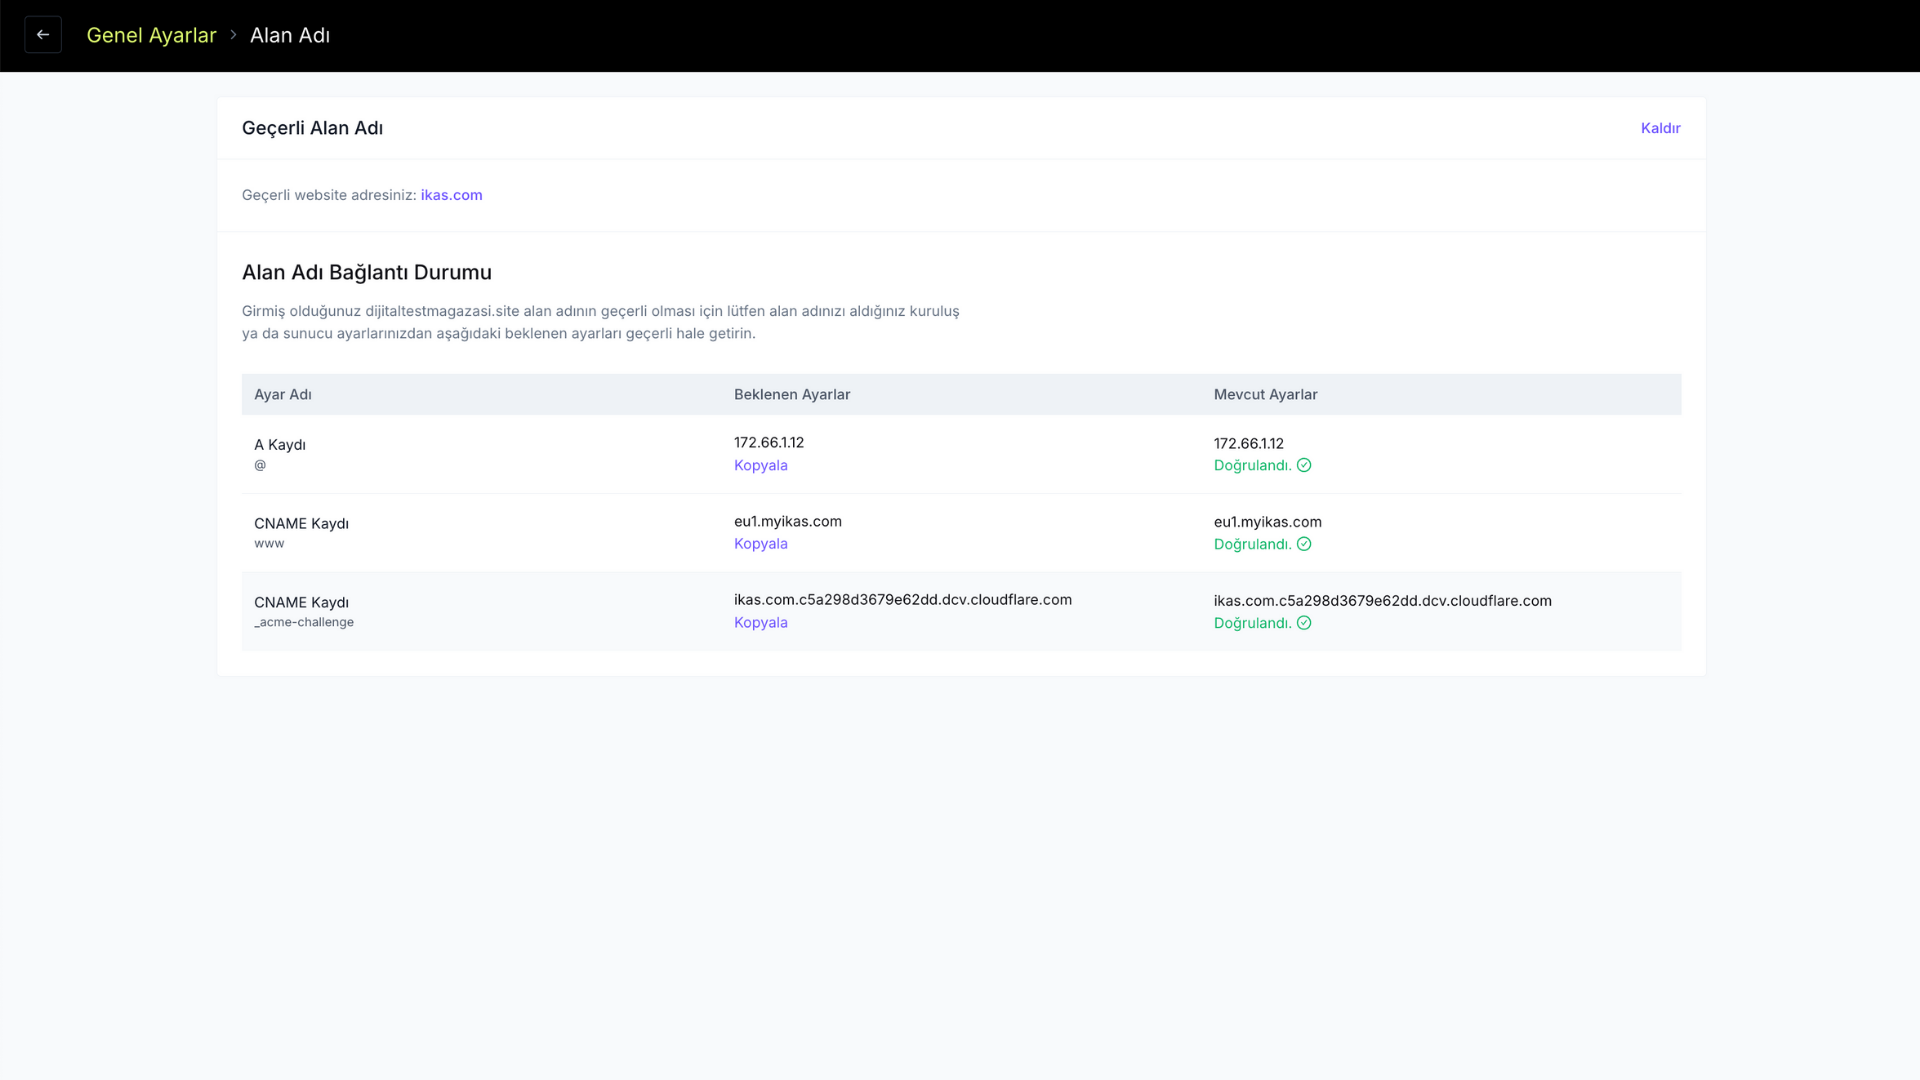Click current cloudflare.com value in Mevcut Ayarlar

click(1382, 601)
